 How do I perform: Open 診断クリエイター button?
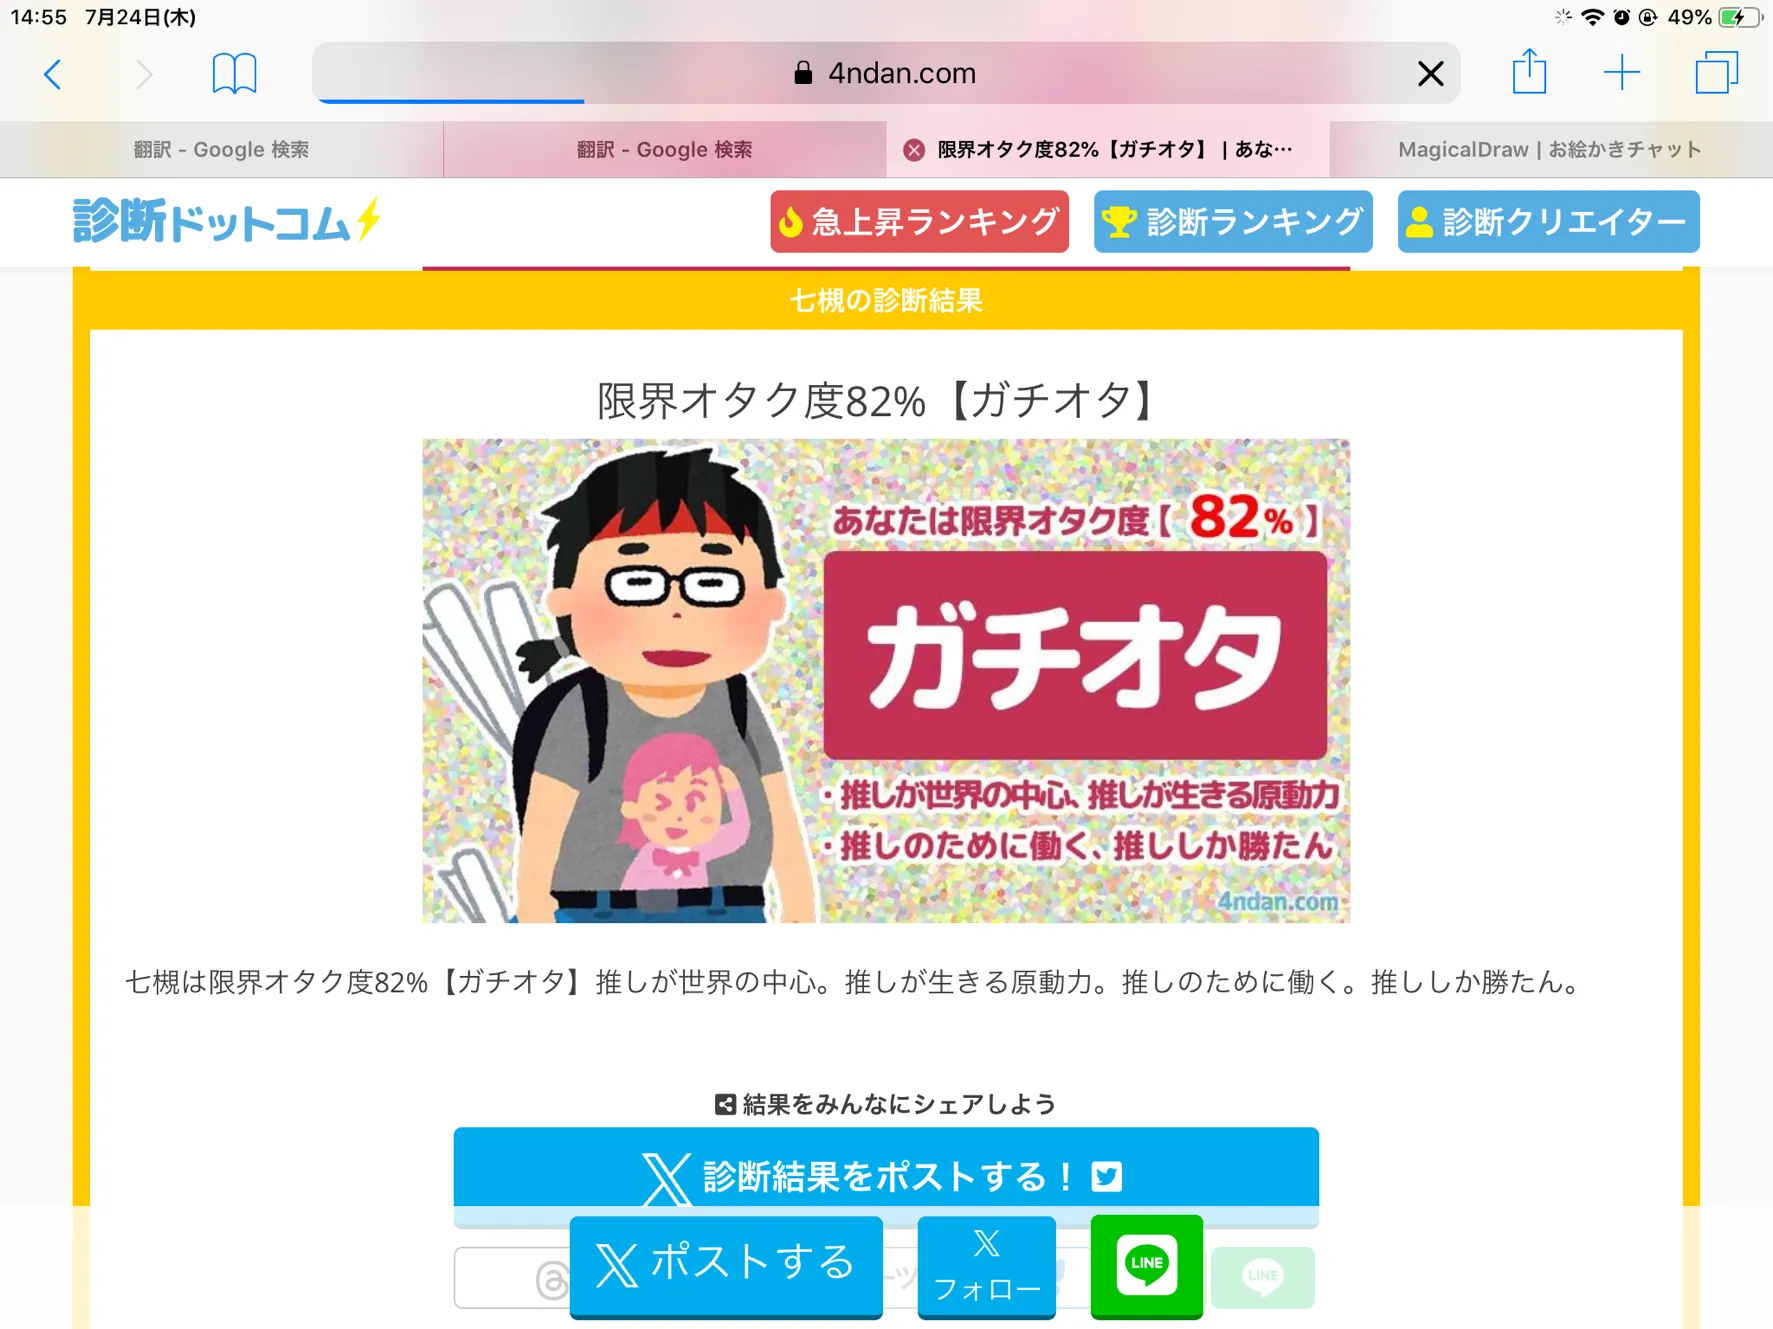coord(1548,222)
